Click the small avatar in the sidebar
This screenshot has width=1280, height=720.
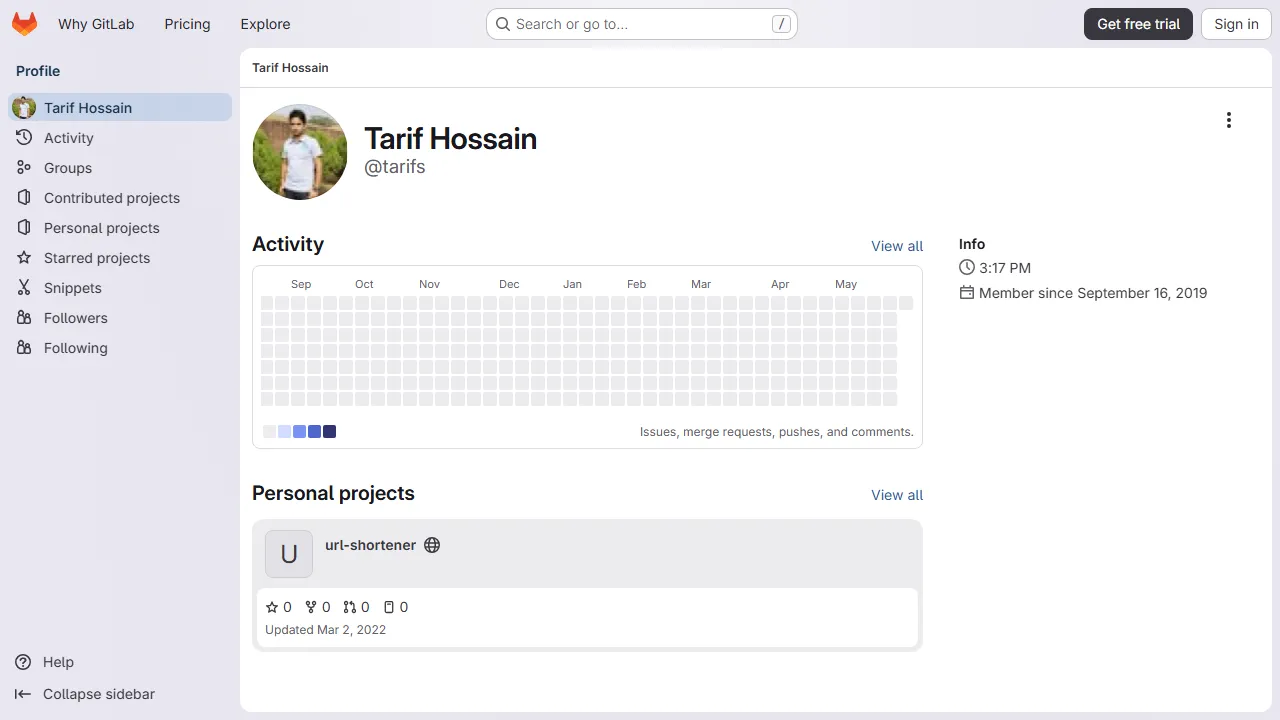click(24, 108)
